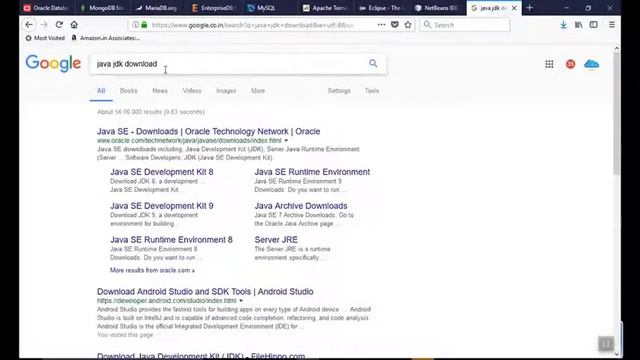Viewport: 640px width, 360px height.
Task: Bookmark this page with the star
Action: coord(408,24)
